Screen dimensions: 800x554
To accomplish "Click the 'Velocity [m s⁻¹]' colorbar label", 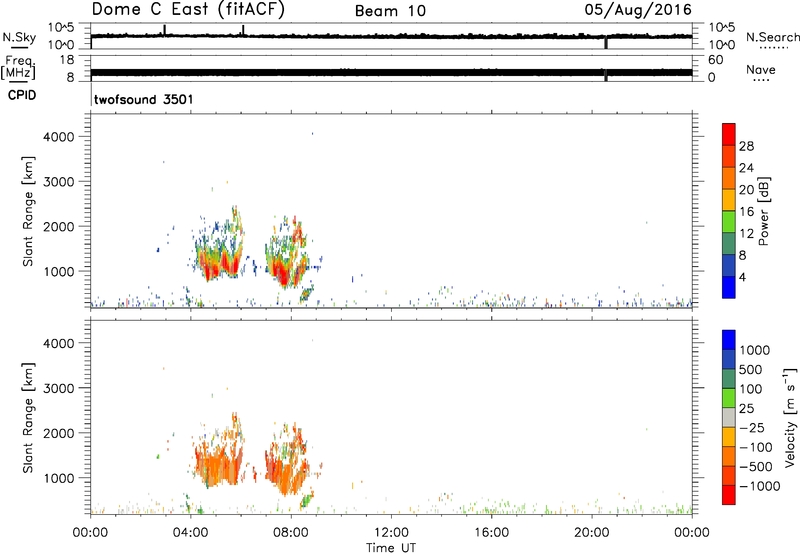I will [x=790, y=417].
